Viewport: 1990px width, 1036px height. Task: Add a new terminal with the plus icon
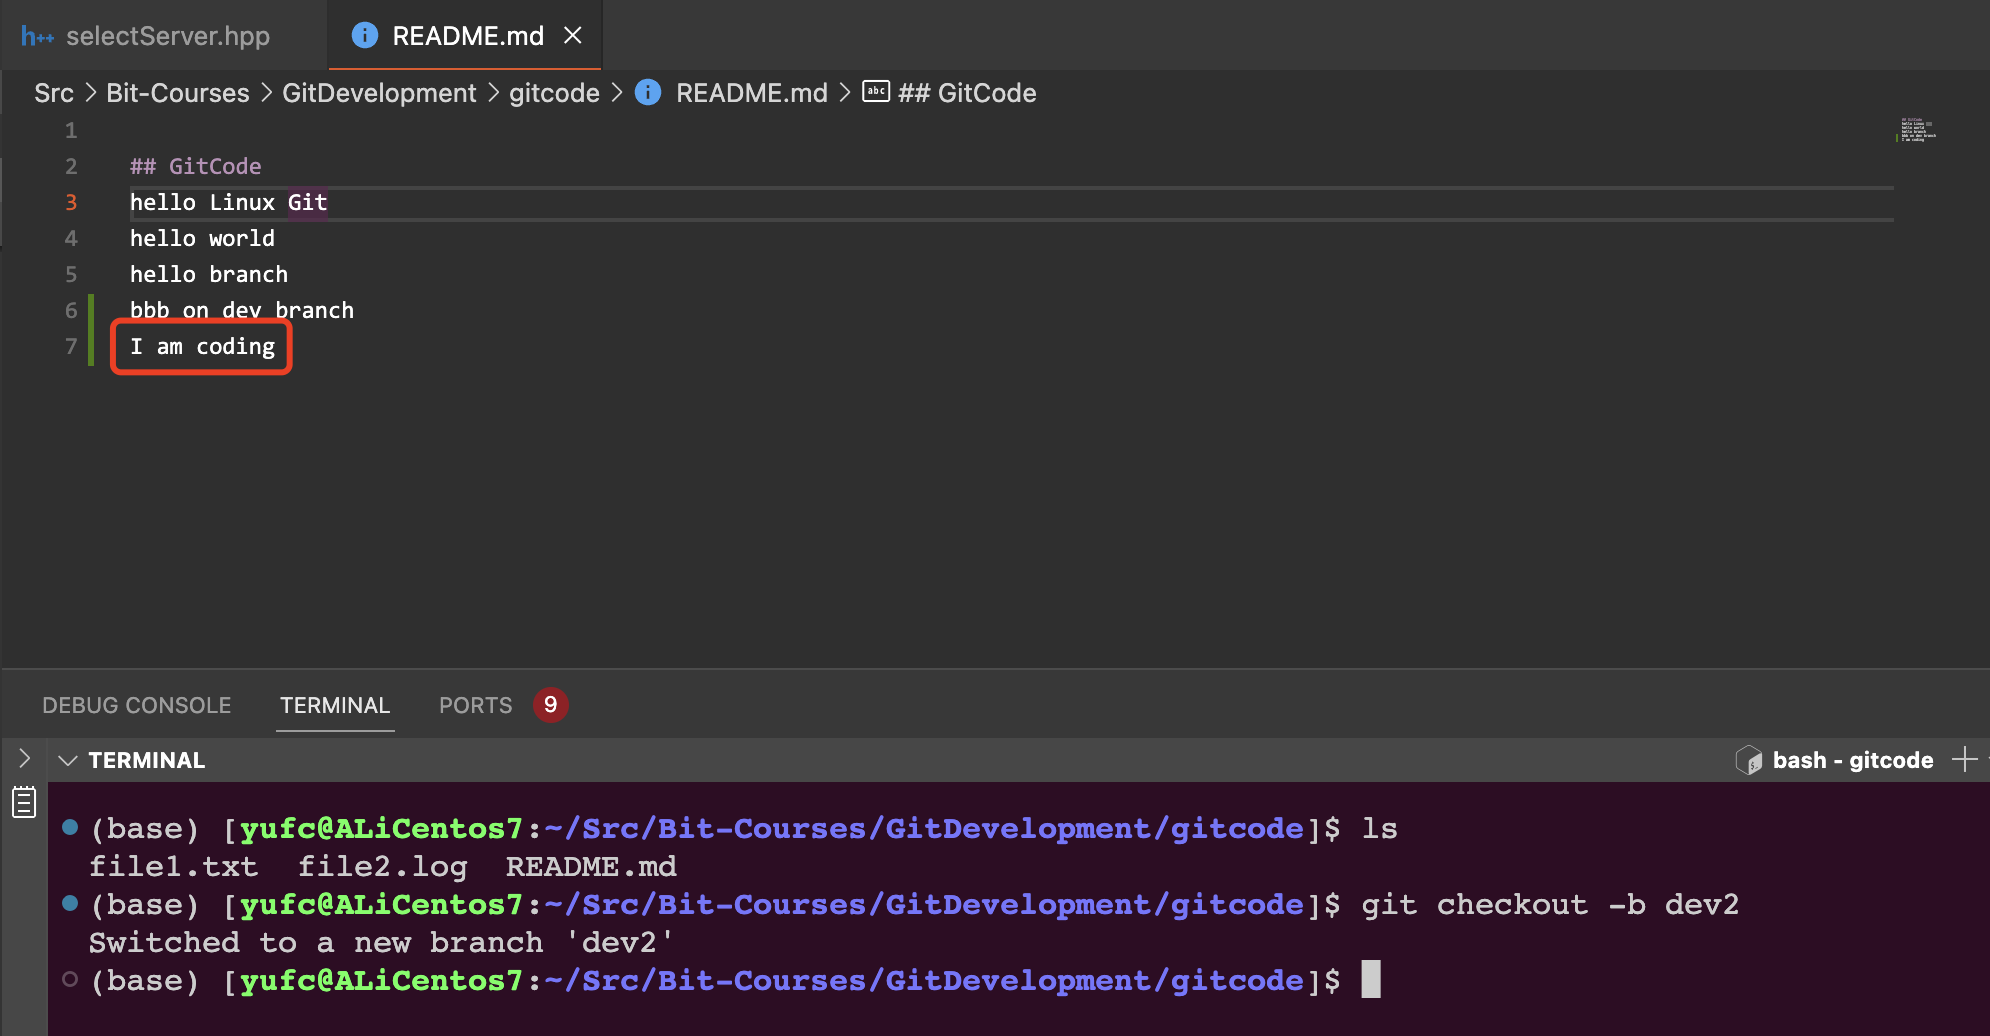click(x=1964, y=760)
